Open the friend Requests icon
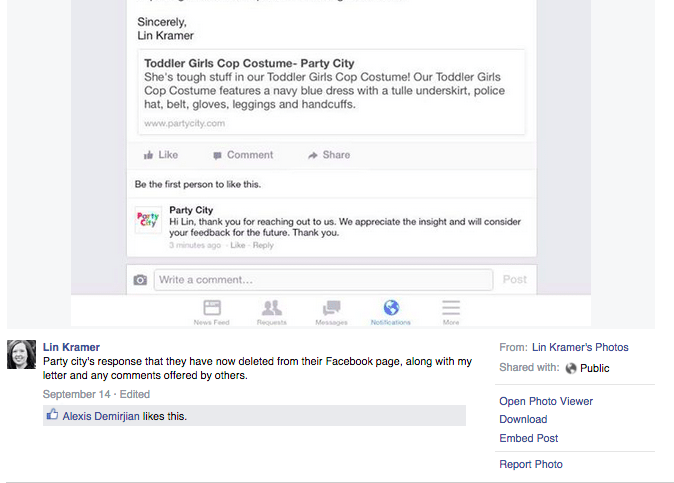The height and width of the screenshot is (483, 674). click(271, 308)
